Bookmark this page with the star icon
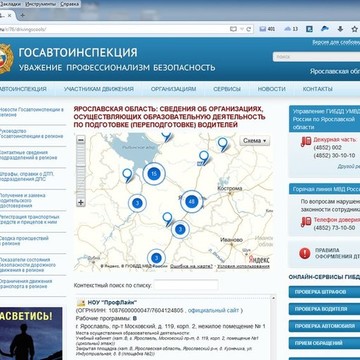Viewport: 360px width, 360px height. click(354, 29)
